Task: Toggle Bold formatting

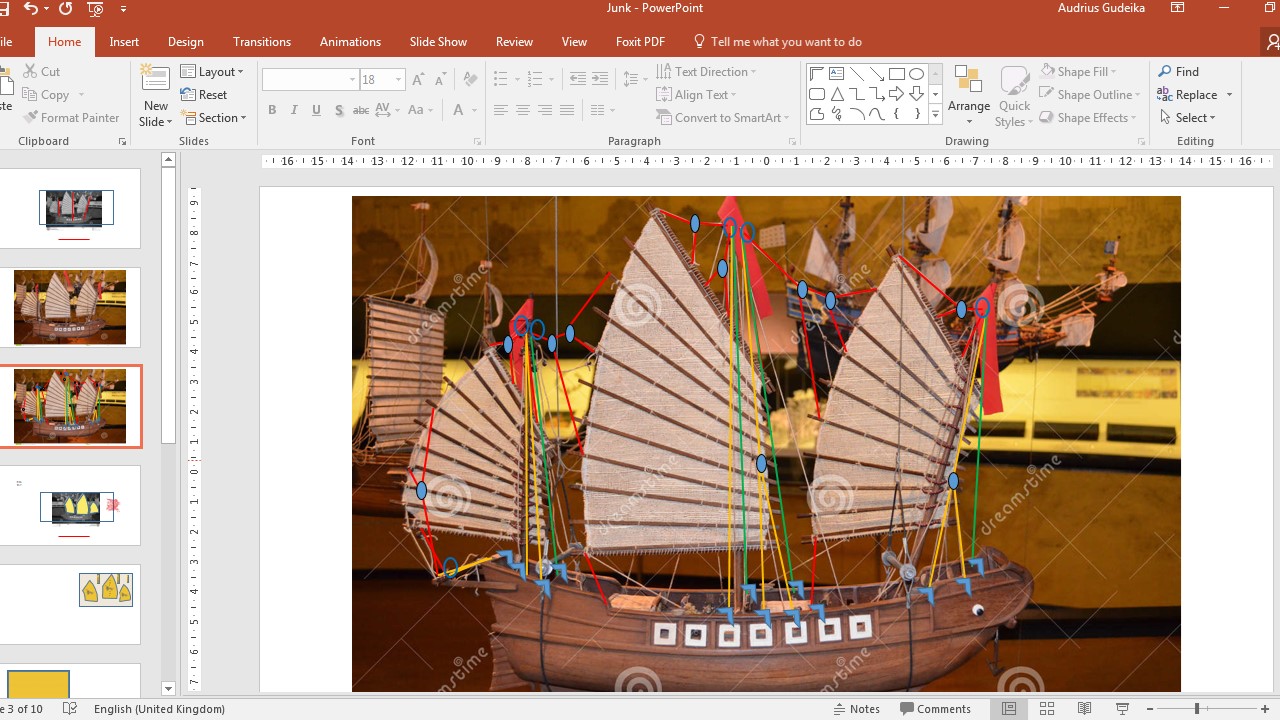Action: pyautogui.click(x=272, y=111)
